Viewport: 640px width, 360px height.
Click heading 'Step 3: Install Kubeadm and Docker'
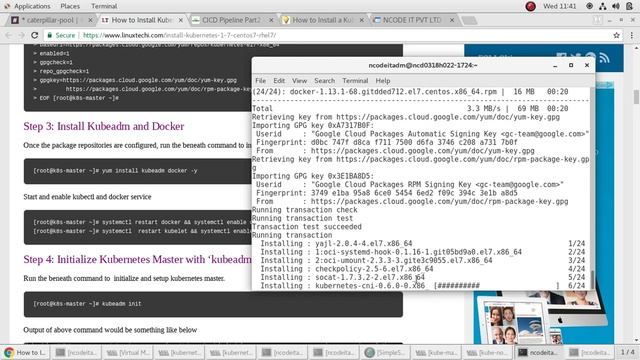[x=104, y=126]
